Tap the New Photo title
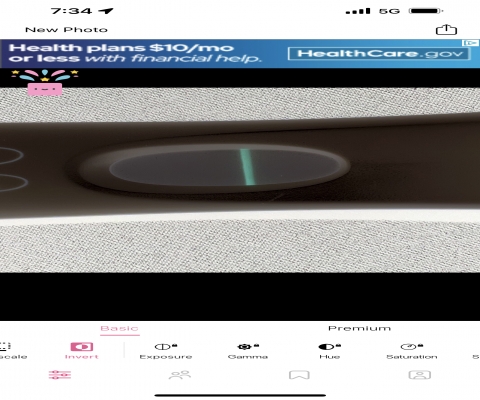The image size is (480, 400). [66, 30]
